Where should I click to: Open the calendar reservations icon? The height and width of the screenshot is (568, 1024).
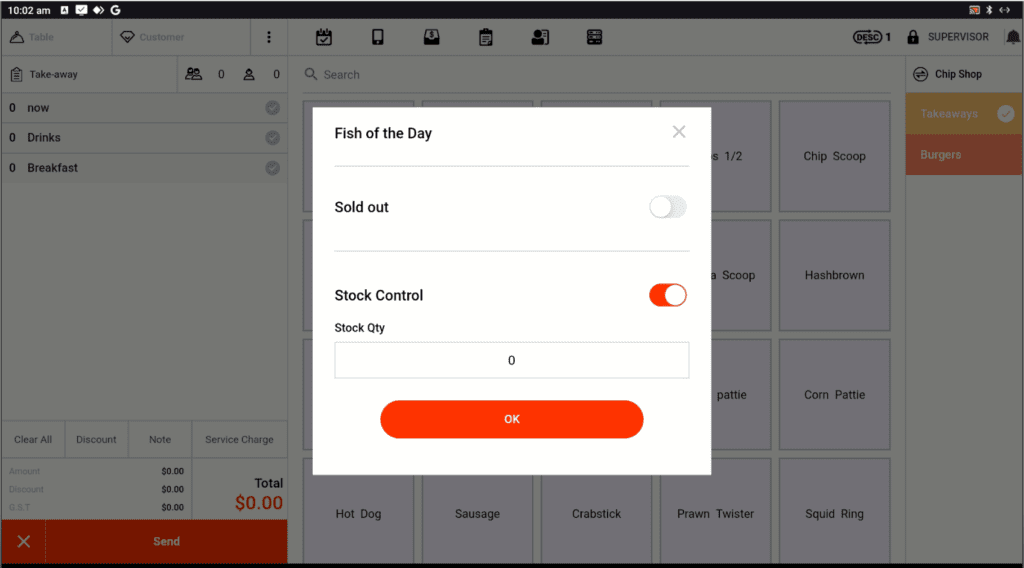tap(324, 37)
